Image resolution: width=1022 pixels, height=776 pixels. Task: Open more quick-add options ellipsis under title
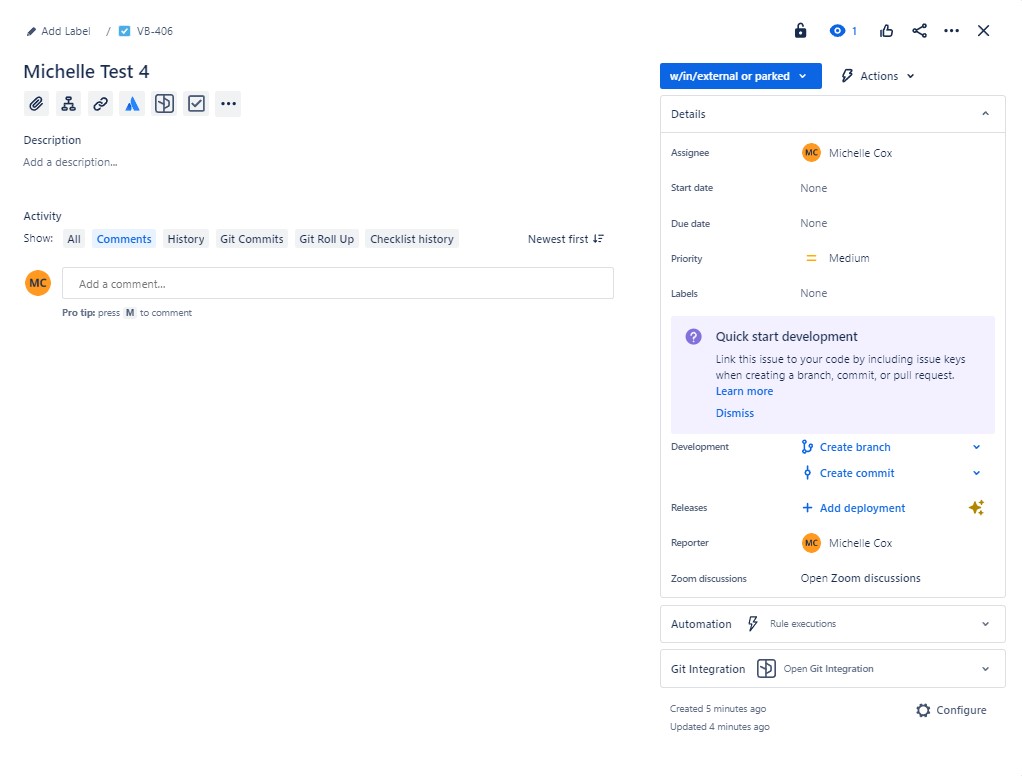228,104
